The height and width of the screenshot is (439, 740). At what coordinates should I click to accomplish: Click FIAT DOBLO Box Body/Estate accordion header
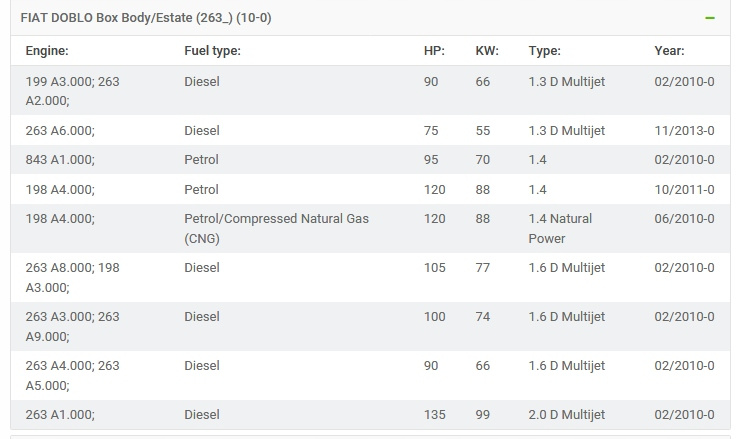(x=370, y=18)
